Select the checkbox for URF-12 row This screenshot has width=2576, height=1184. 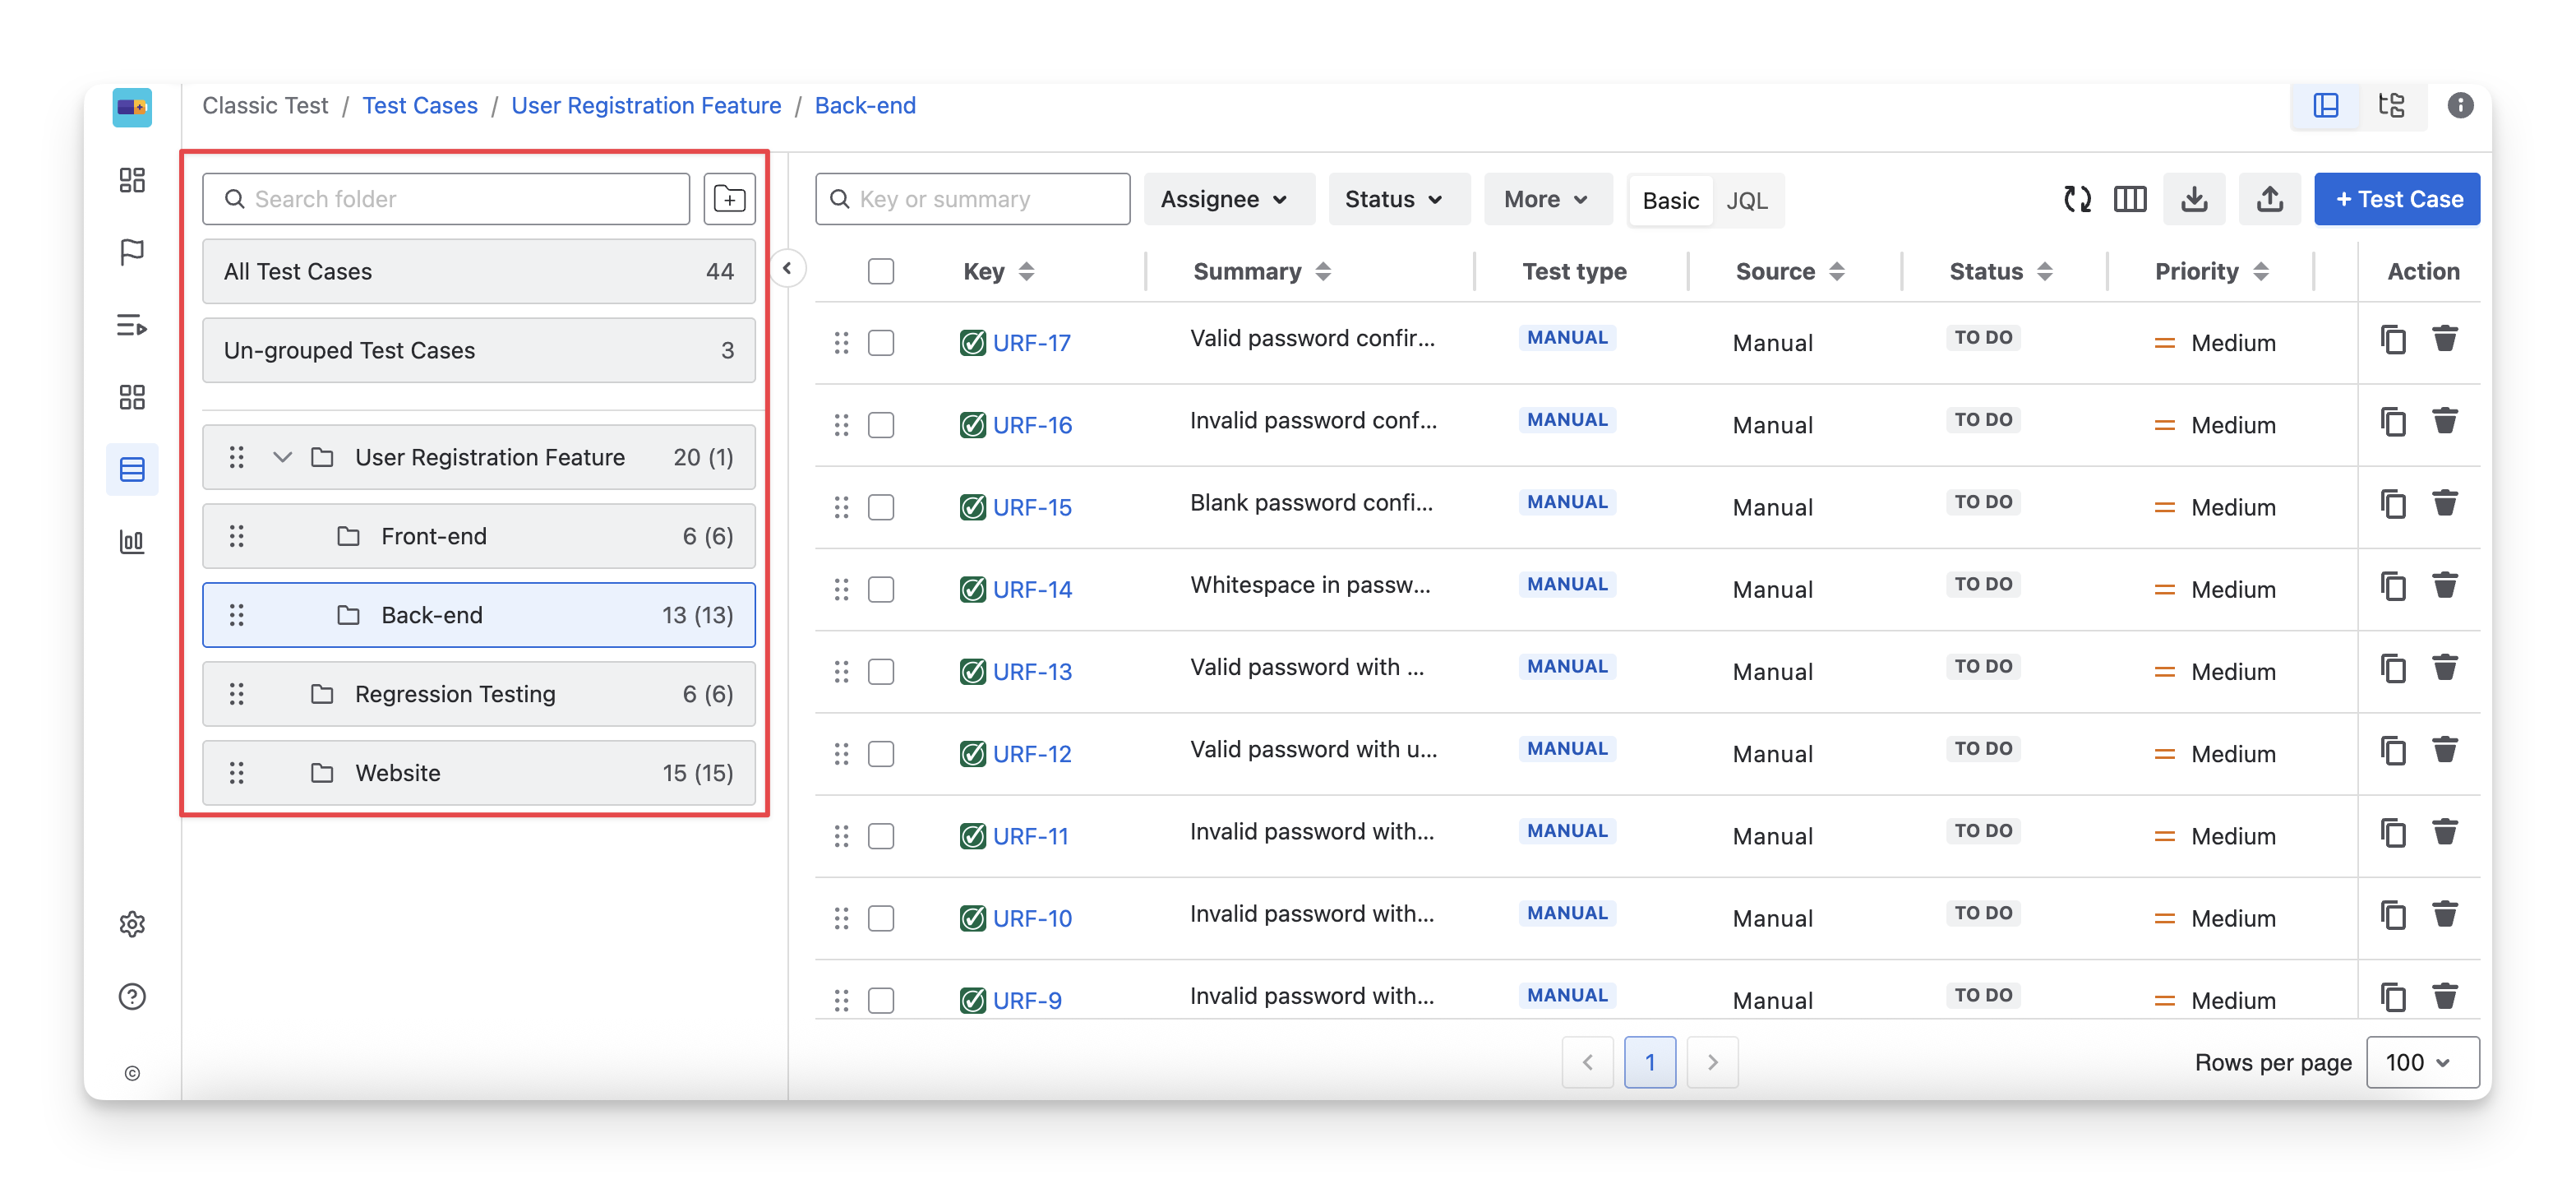point(881,754)
